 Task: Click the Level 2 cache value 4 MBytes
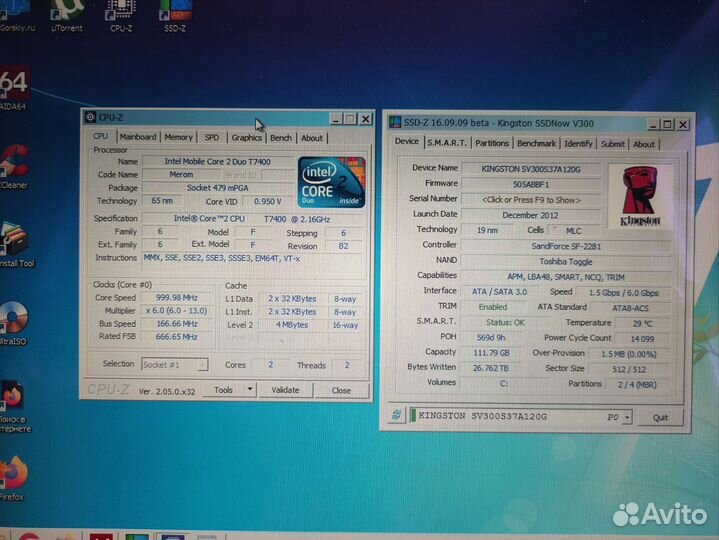point(292,325)
